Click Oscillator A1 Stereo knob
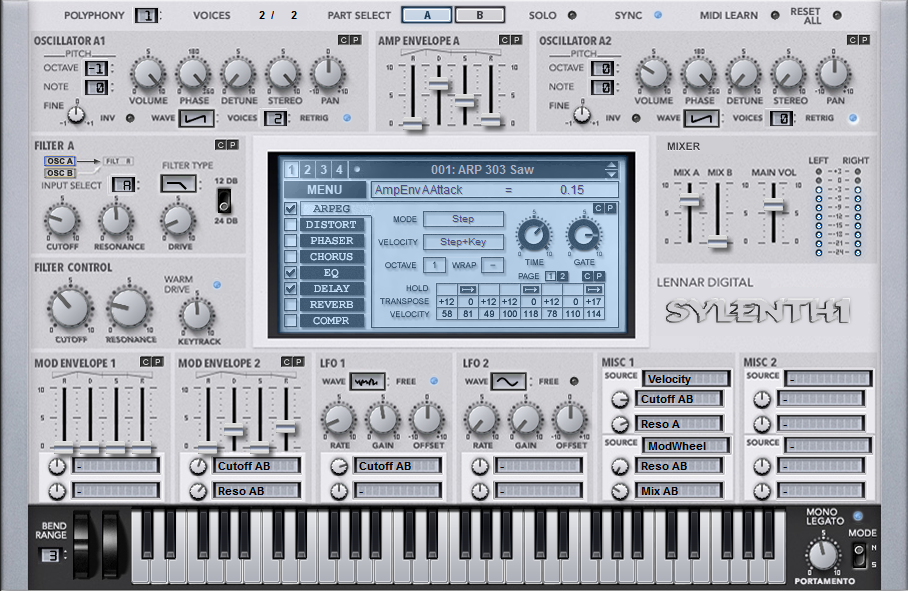908x591 pixels. coord(283,74)
